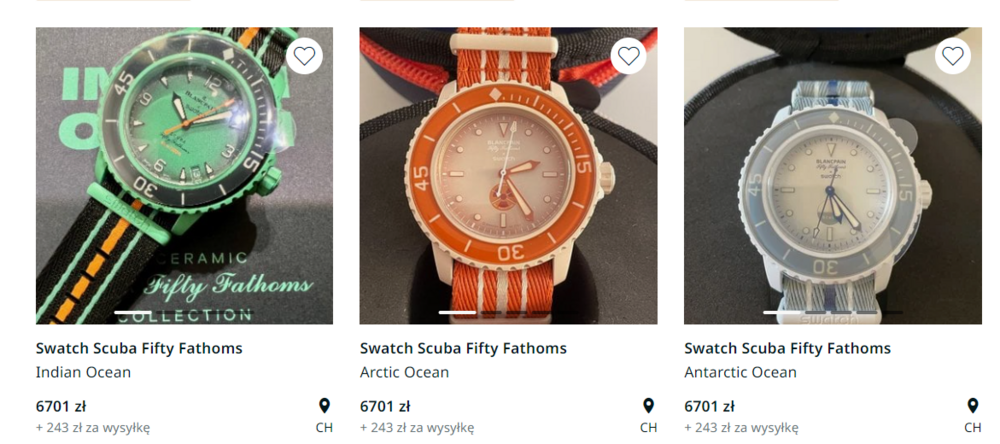Select the Indian Ocean subtitle text
The height and width of the screenshot is (444, 1000).
pos(83,372)
